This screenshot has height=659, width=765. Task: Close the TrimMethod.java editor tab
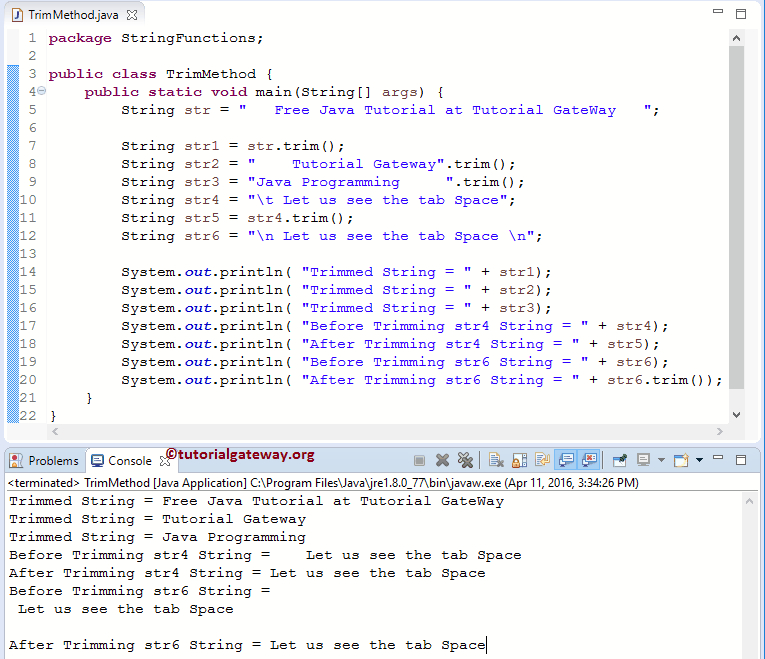(132, 13)
